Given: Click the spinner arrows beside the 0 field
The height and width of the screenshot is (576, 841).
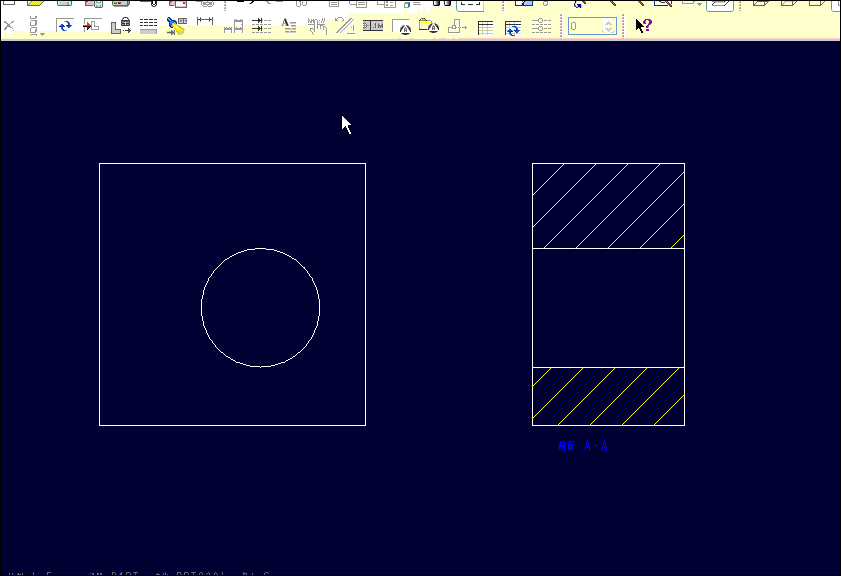Looking at the screenshot, I should pyautogui.click(x=609, y=26).
